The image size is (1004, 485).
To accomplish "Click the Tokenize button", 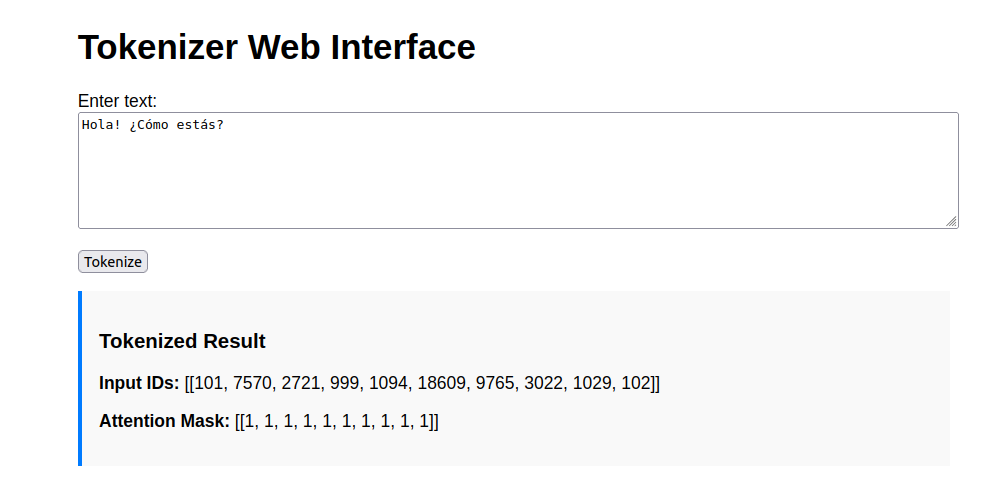I will tap(113, 262).
